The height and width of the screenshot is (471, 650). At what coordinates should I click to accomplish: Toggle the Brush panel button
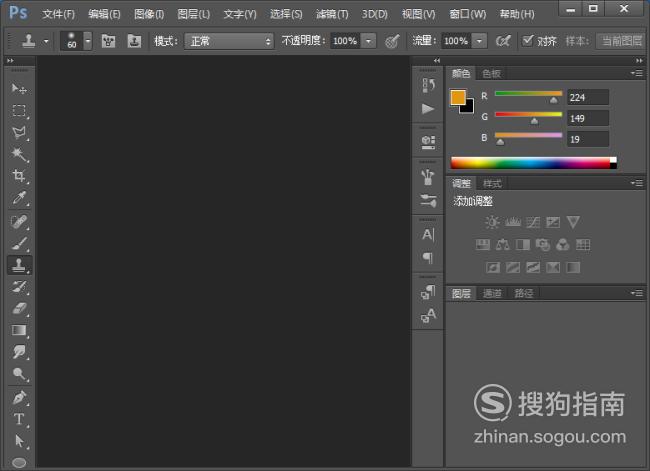pos(109,41)
